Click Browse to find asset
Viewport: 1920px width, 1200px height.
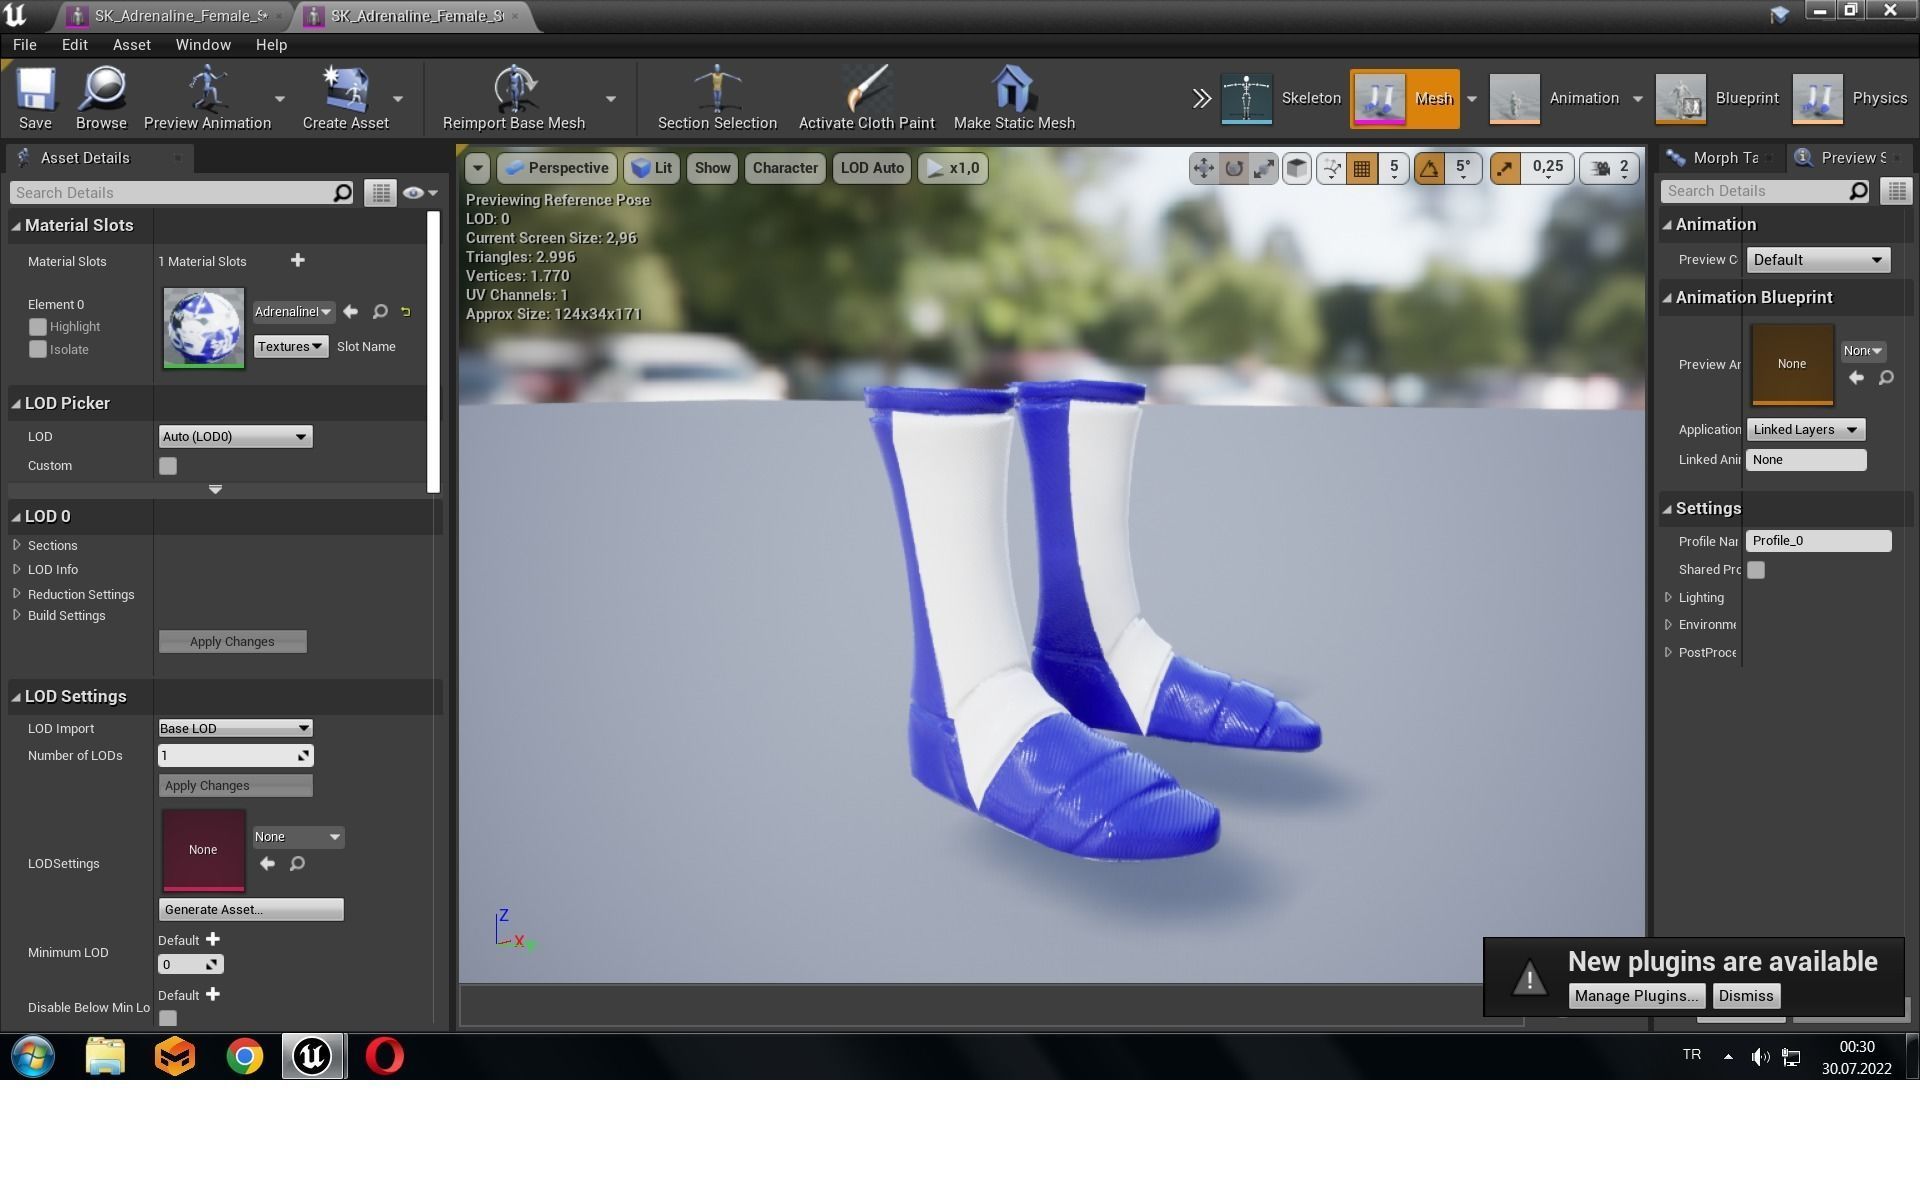(101, 90)
